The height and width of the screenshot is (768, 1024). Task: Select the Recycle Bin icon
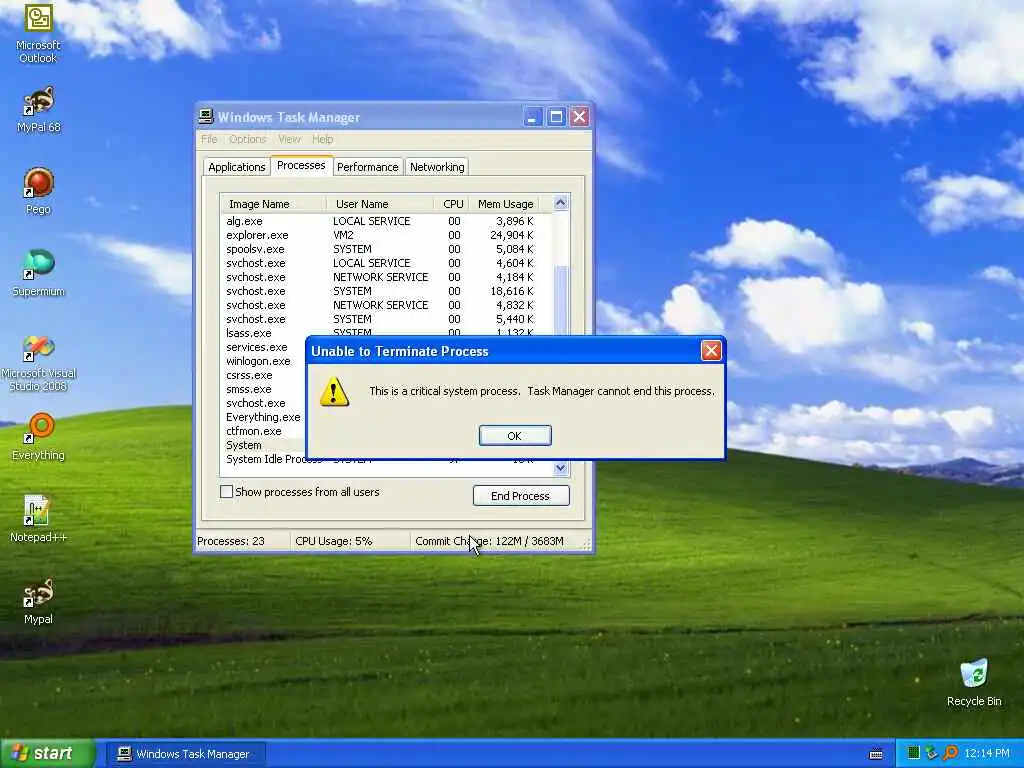click(974, 682)
